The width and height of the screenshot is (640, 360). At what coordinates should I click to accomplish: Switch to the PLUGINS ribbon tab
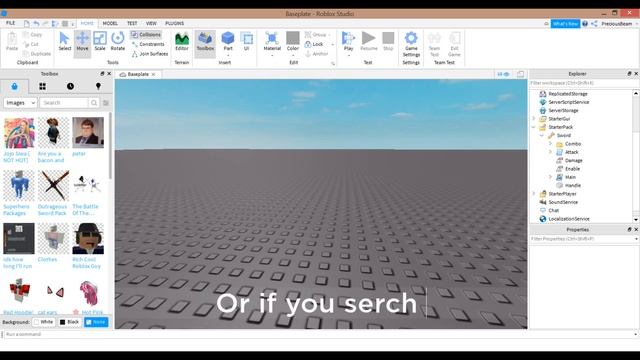174,23
